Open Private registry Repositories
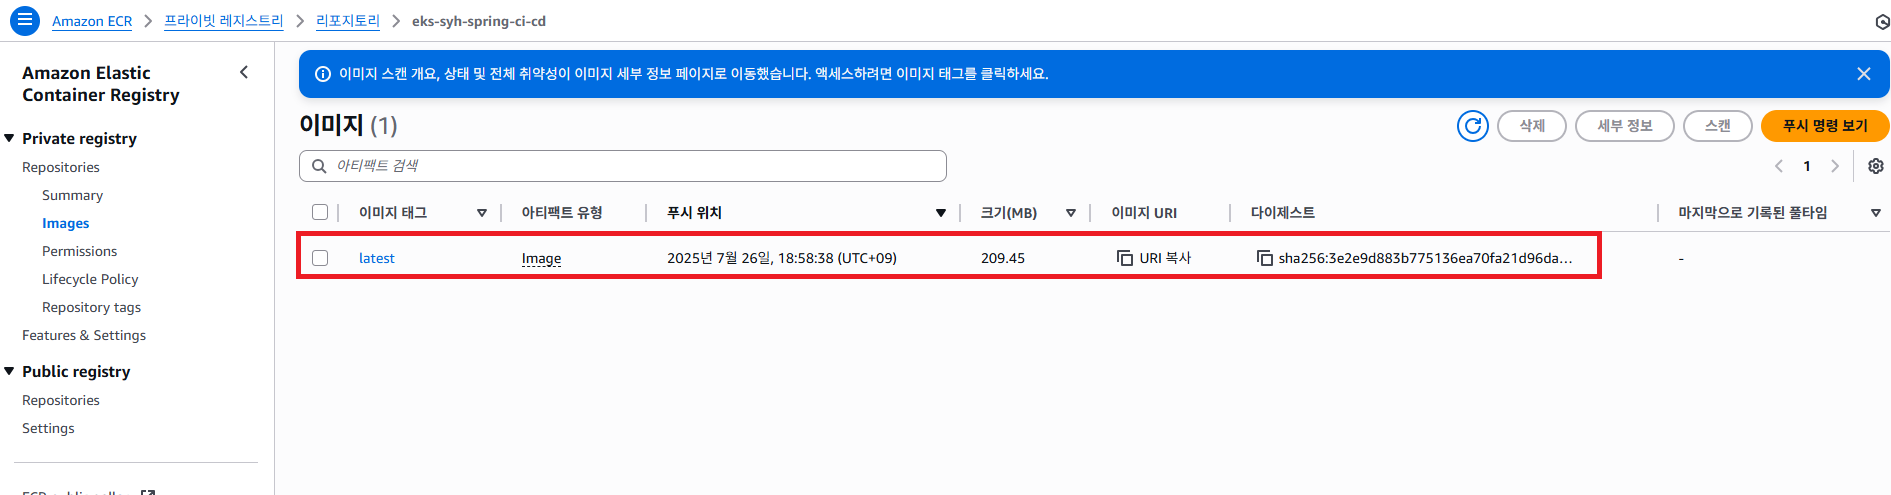This screenshot has width=1891, height=495. coord(61,167)
